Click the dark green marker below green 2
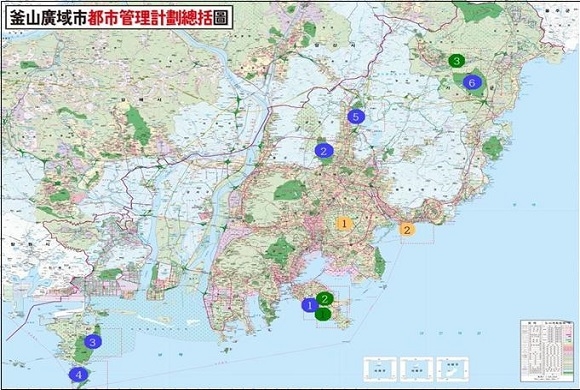This screenshot has width=580, height=390. 323,315
